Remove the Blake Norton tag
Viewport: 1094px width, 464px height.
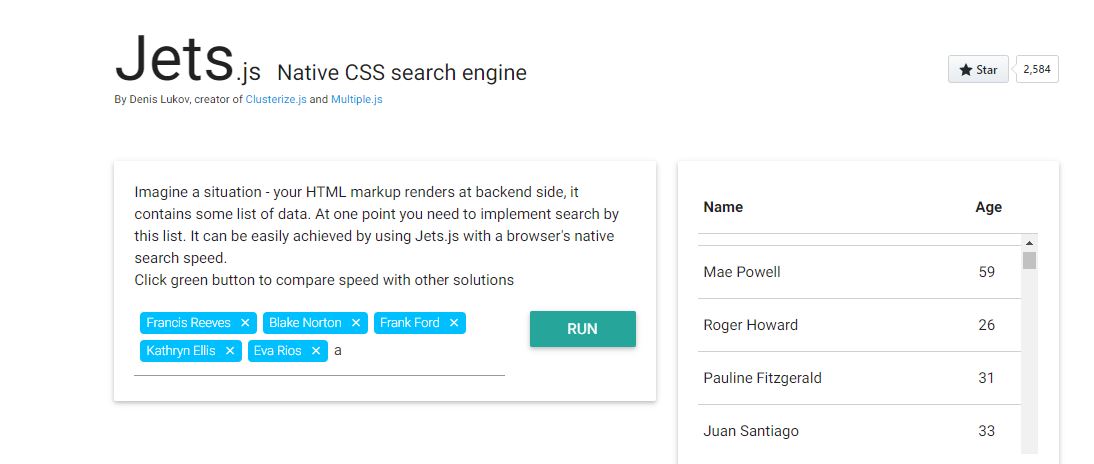coord(356,323)
